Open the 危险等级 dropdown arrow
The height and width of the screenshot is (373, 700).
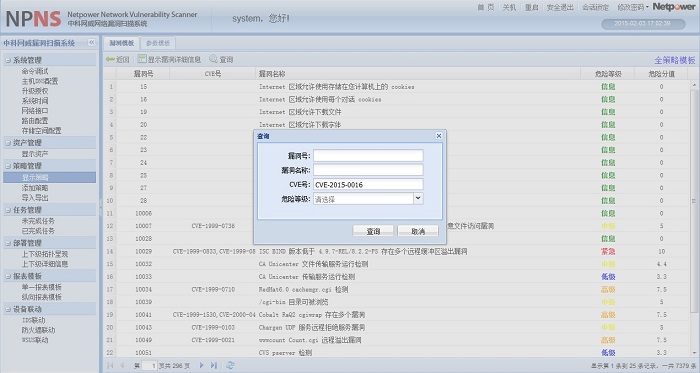point(418,199)
